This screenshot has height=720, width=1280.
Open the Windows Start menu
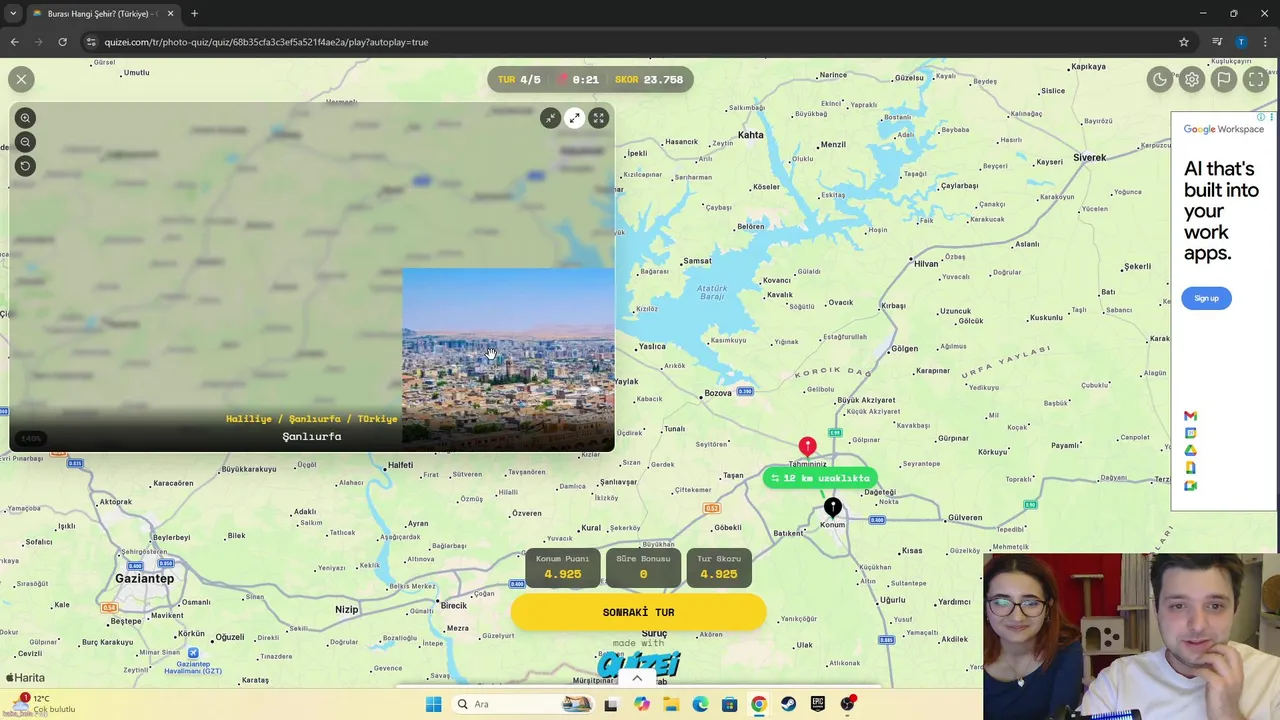pos(433,704)
